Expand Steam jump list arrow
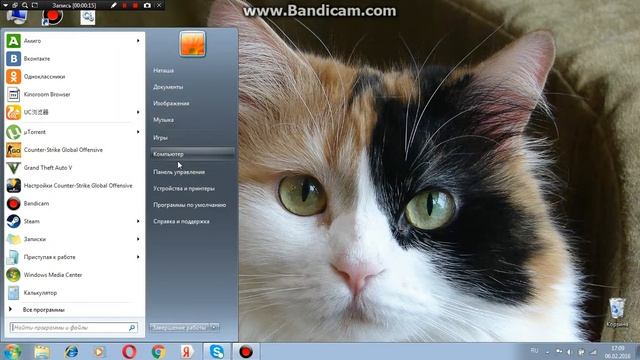 click(138, 221)
